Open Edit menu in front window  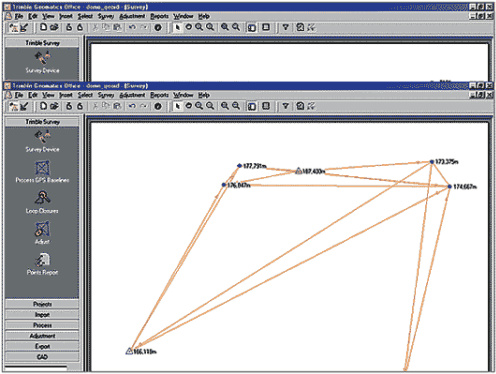(33, 95)
